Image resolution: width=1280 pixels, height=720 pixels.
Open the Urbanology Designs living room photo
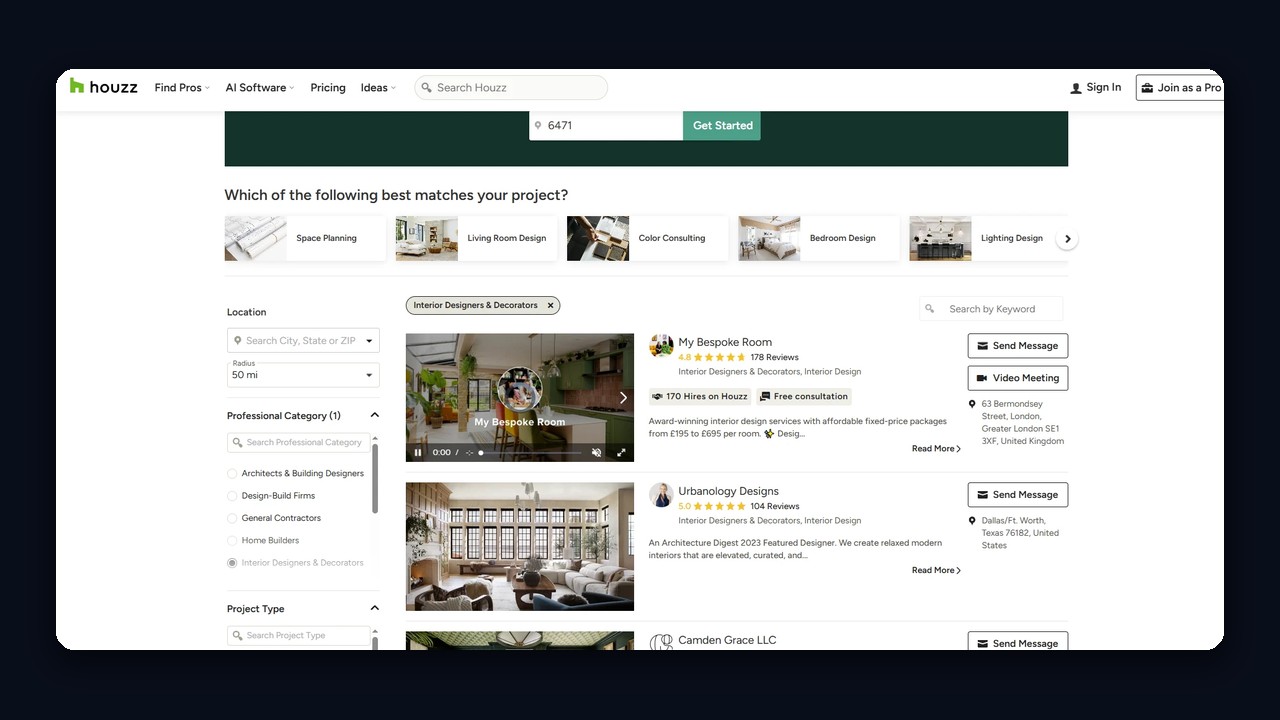[520, 546]
